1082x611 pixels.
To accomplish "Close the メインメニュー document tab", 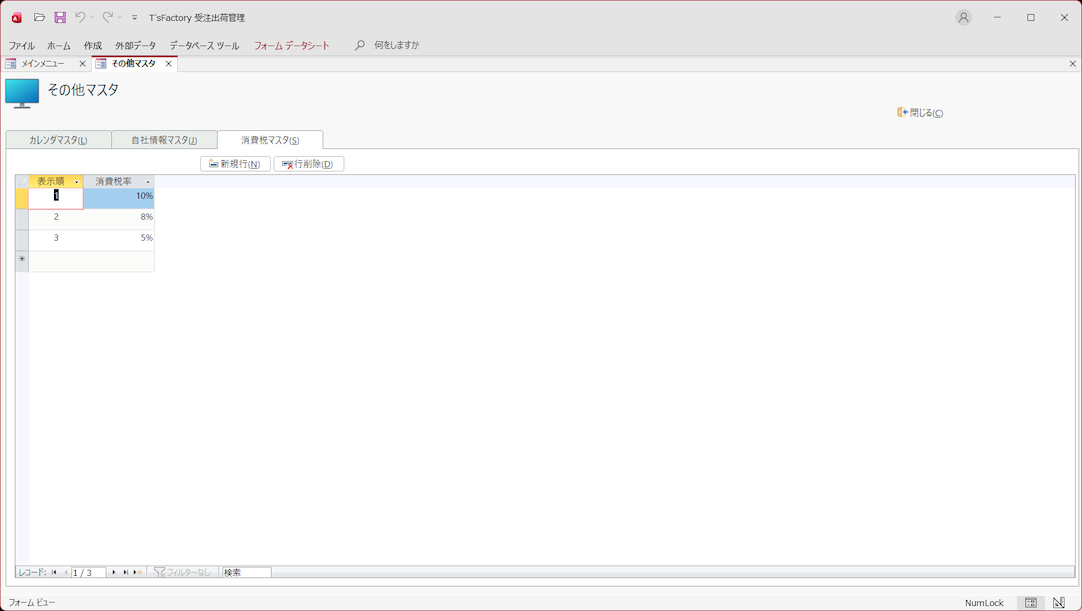I will [82, 64].
